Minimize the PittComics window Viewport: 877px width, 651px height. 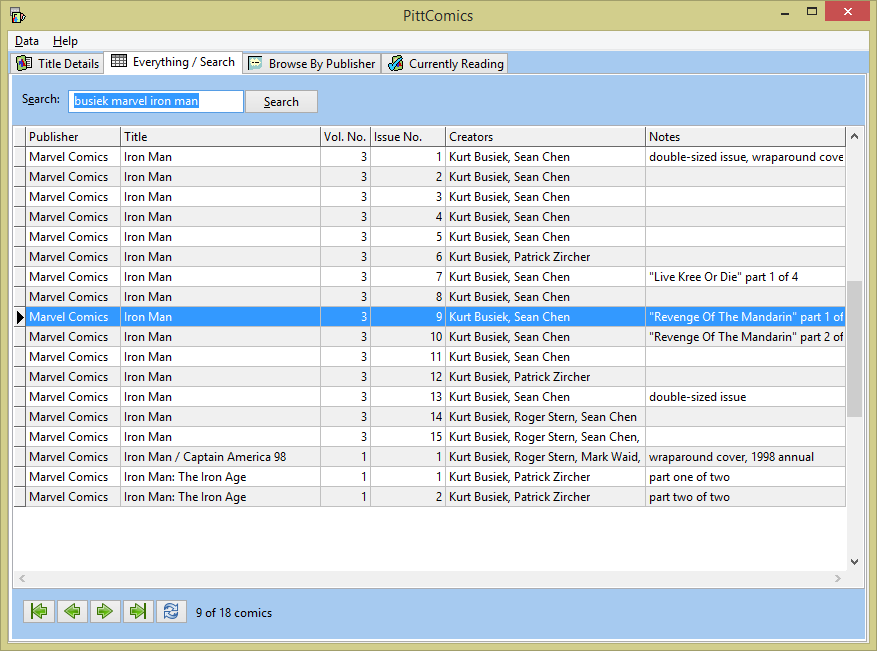click(785, 12)
